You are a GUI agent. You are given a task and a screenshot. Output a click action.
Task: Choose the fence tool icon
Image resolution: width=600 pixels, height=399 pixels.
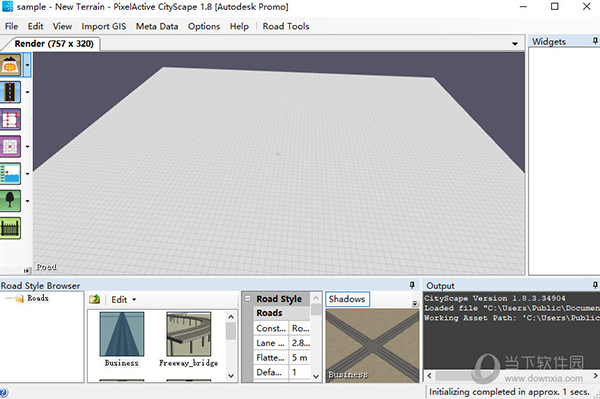click(10, 228)
